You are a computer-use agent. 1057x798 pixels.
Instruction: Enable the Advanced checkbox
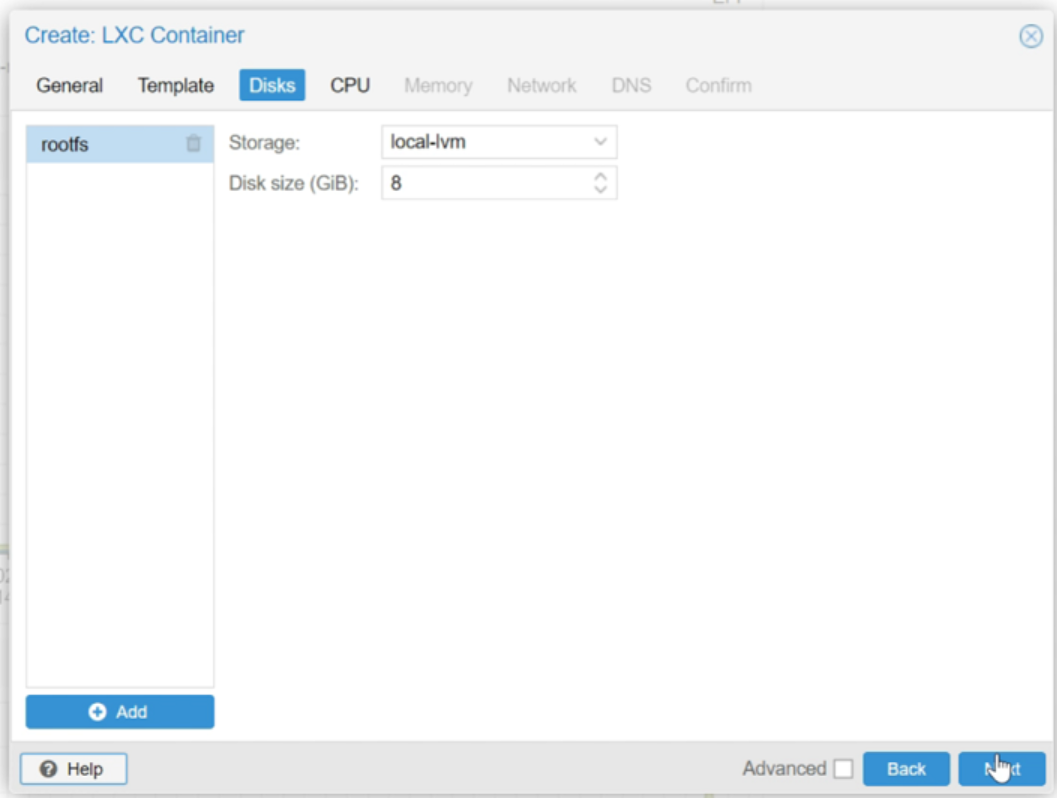pos(845,768)
